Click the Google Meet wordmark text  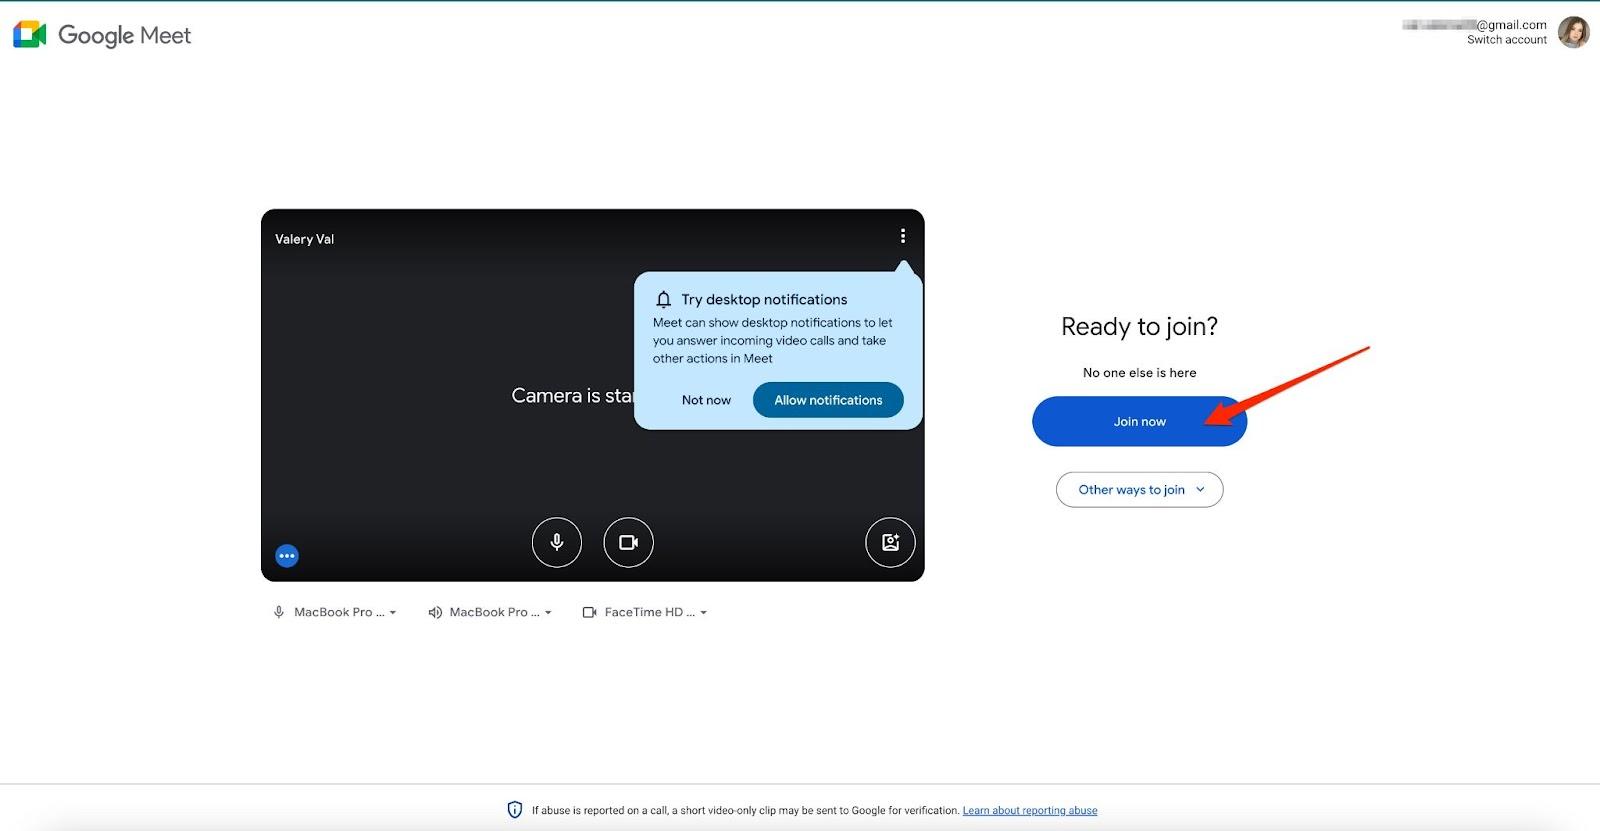point(125,36)
